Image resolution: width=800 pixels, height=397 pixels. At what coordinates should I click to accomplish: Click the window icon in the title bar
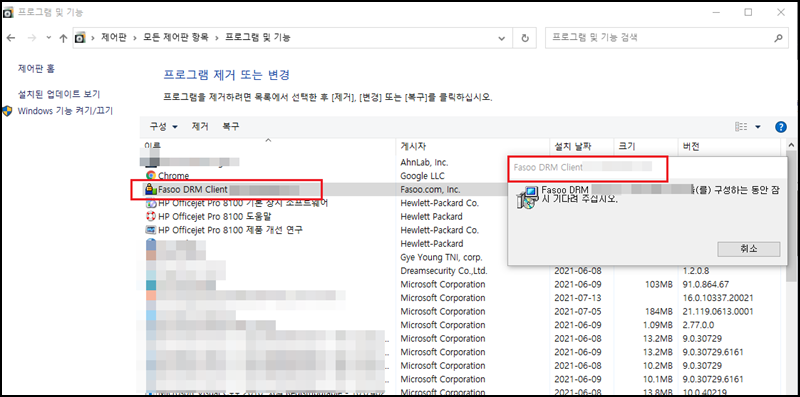coord(8,12)
